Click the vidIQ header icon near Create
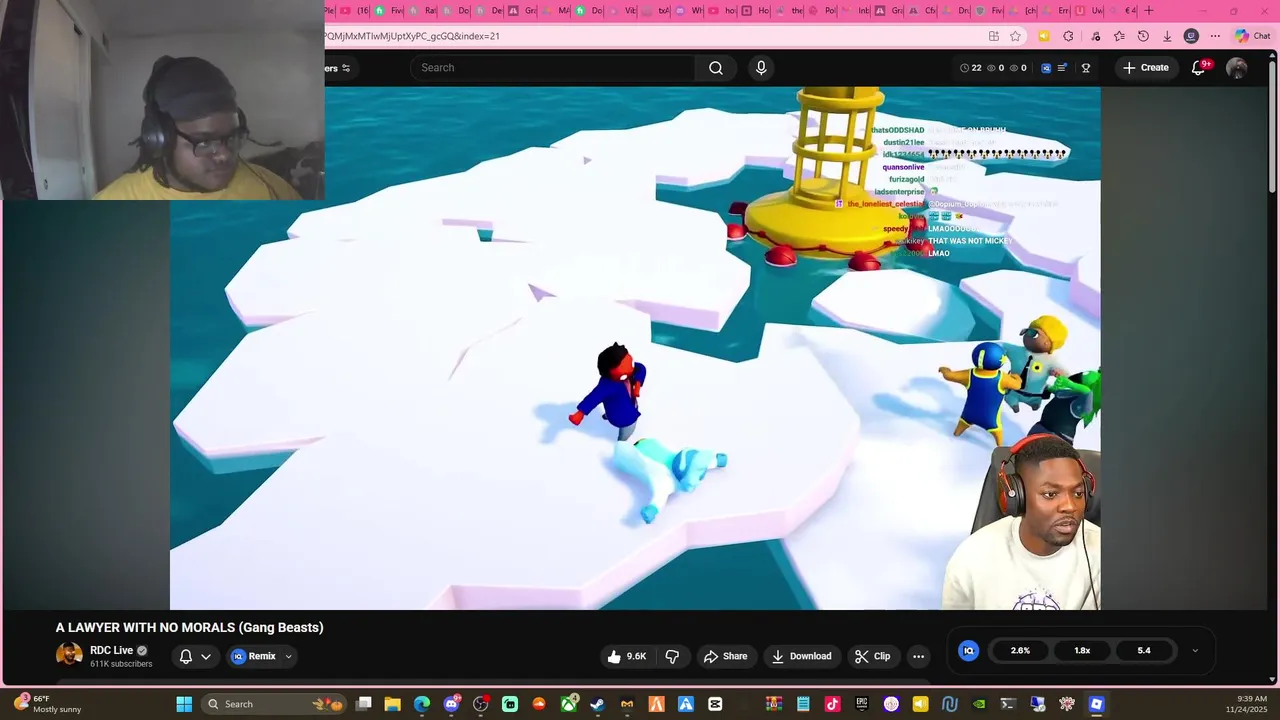The width and height of the screenshot is (1280, 720). pyautogui.click(x=1046, y=68)
